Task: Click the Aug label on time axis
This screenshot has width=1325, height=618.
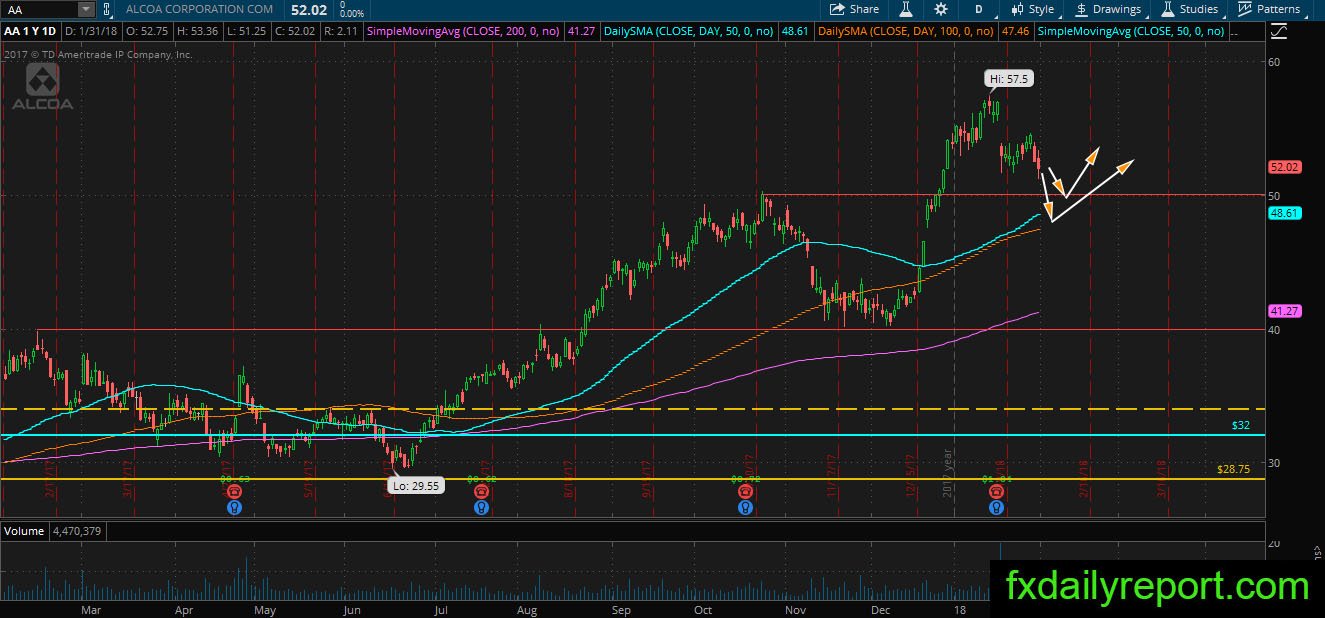Action: point(528,608)
